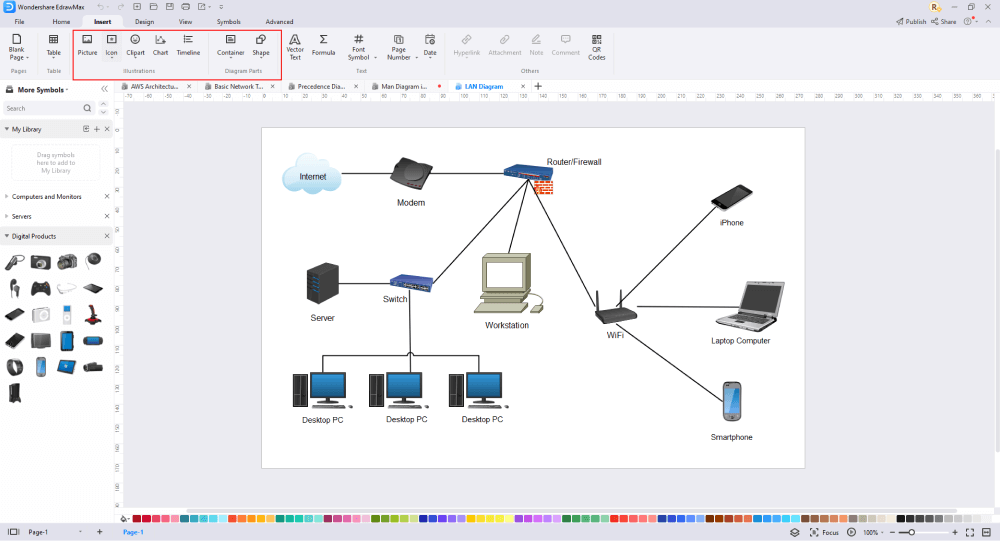
Task: Click the Share button
Action: coord(943,22)
